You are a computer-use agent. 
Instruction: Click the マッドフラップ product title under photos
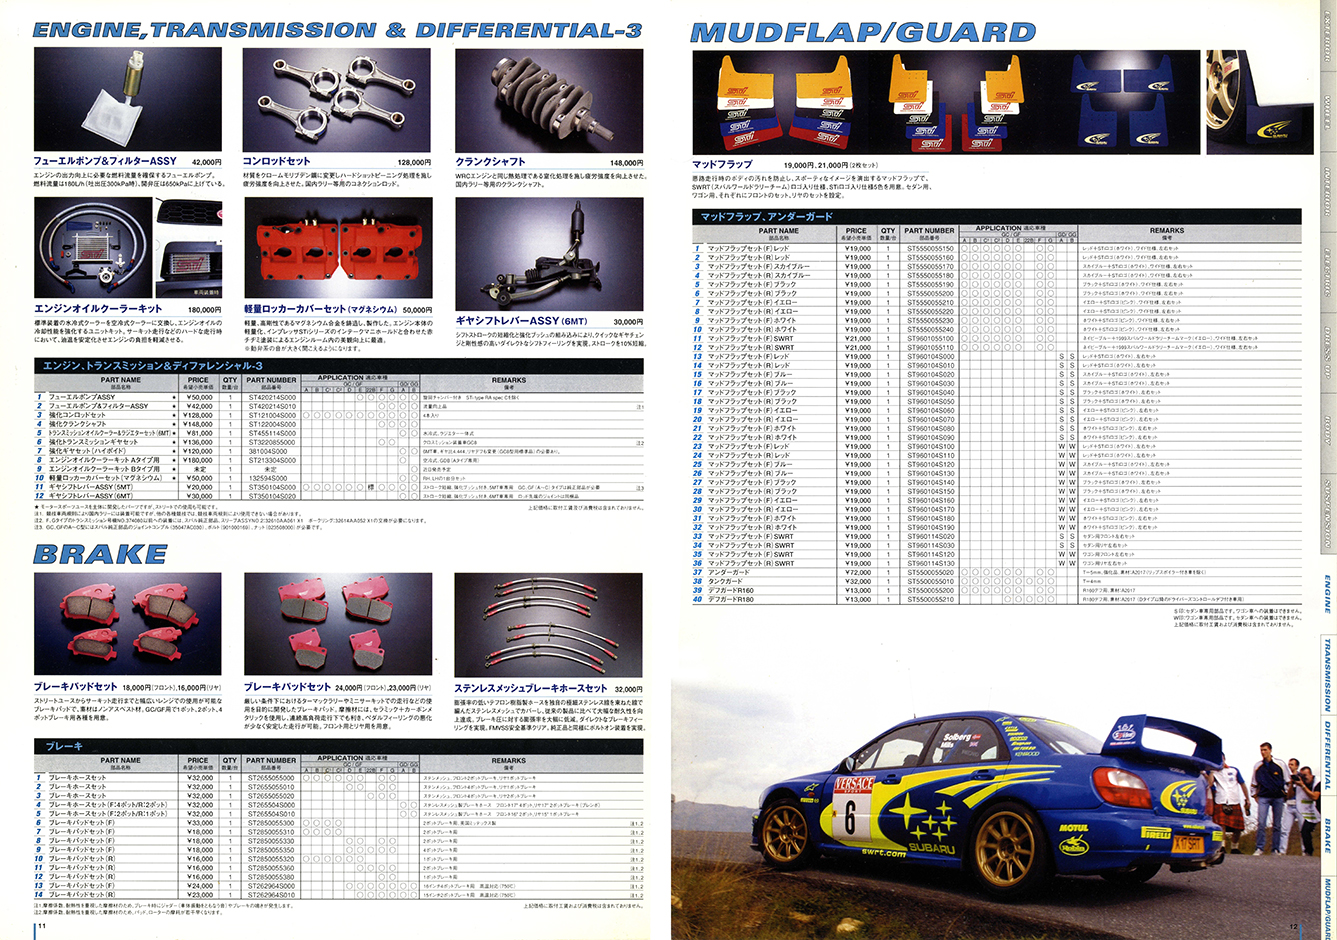722,164
